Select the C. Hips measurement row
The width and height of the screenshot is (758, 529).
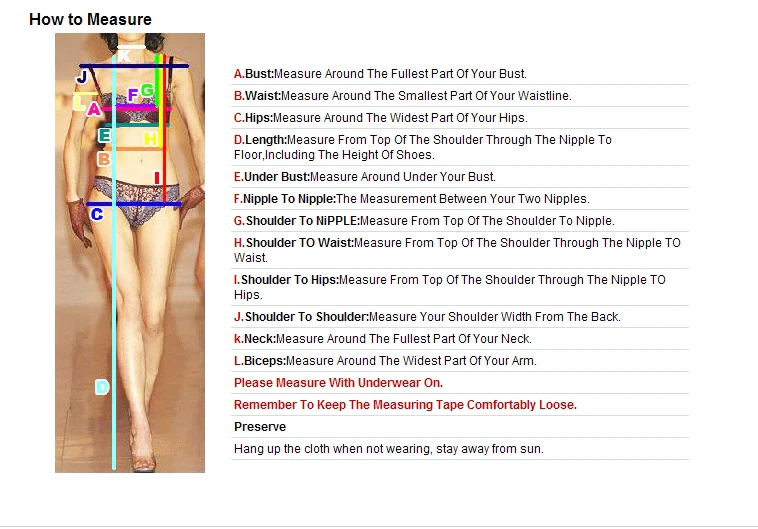point(460,118)
